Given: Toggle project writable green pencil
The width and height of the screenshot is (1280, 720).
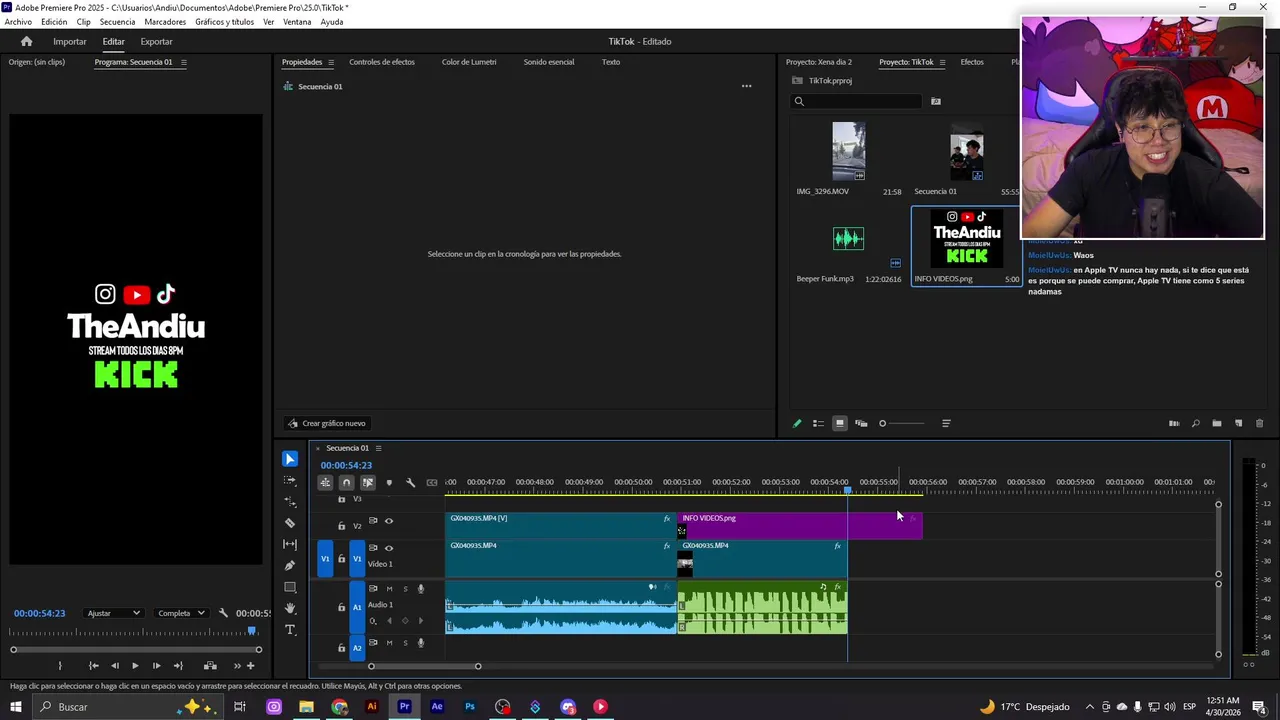Looking at the screenshot, I should tap(797, 423).
